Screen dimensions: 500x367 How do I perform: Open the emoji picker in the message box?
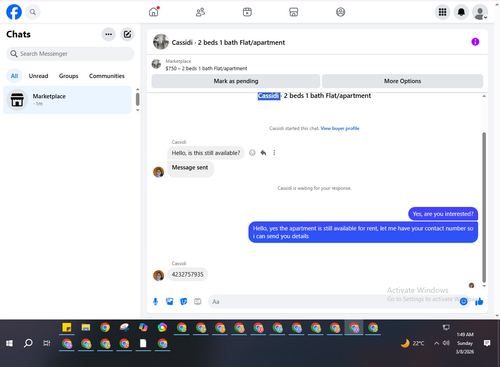(x=463, y=302)
